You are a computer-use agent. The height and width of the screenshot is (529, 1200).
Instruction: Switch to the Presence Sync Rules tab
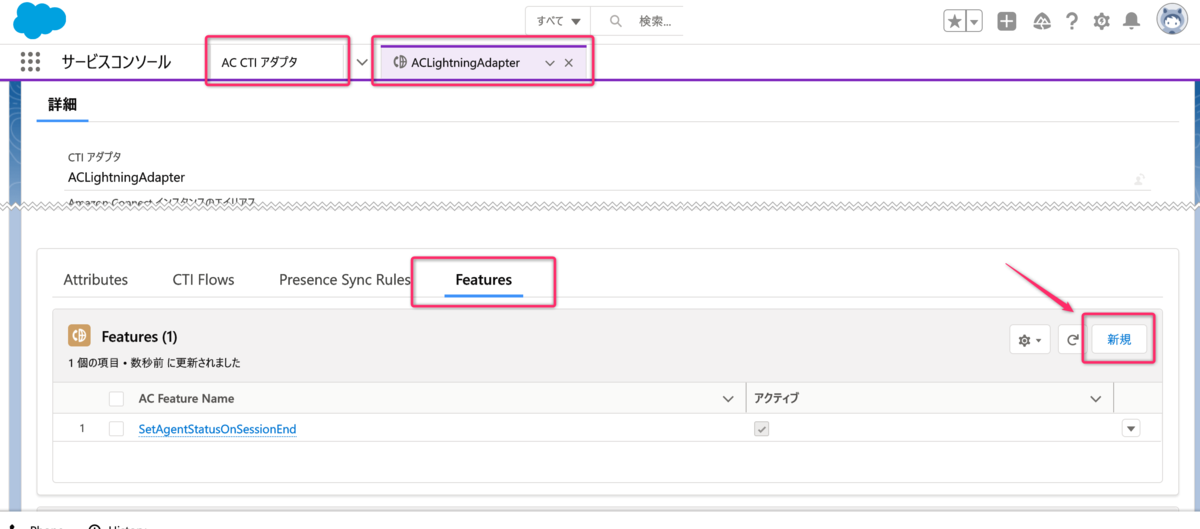345,279
